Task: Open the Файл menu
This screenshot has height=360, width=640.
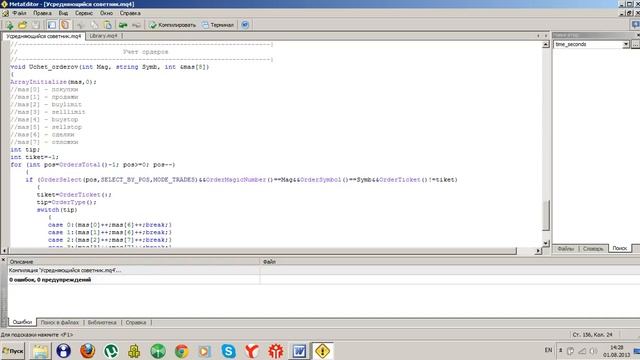Action: tap(19, 13)
